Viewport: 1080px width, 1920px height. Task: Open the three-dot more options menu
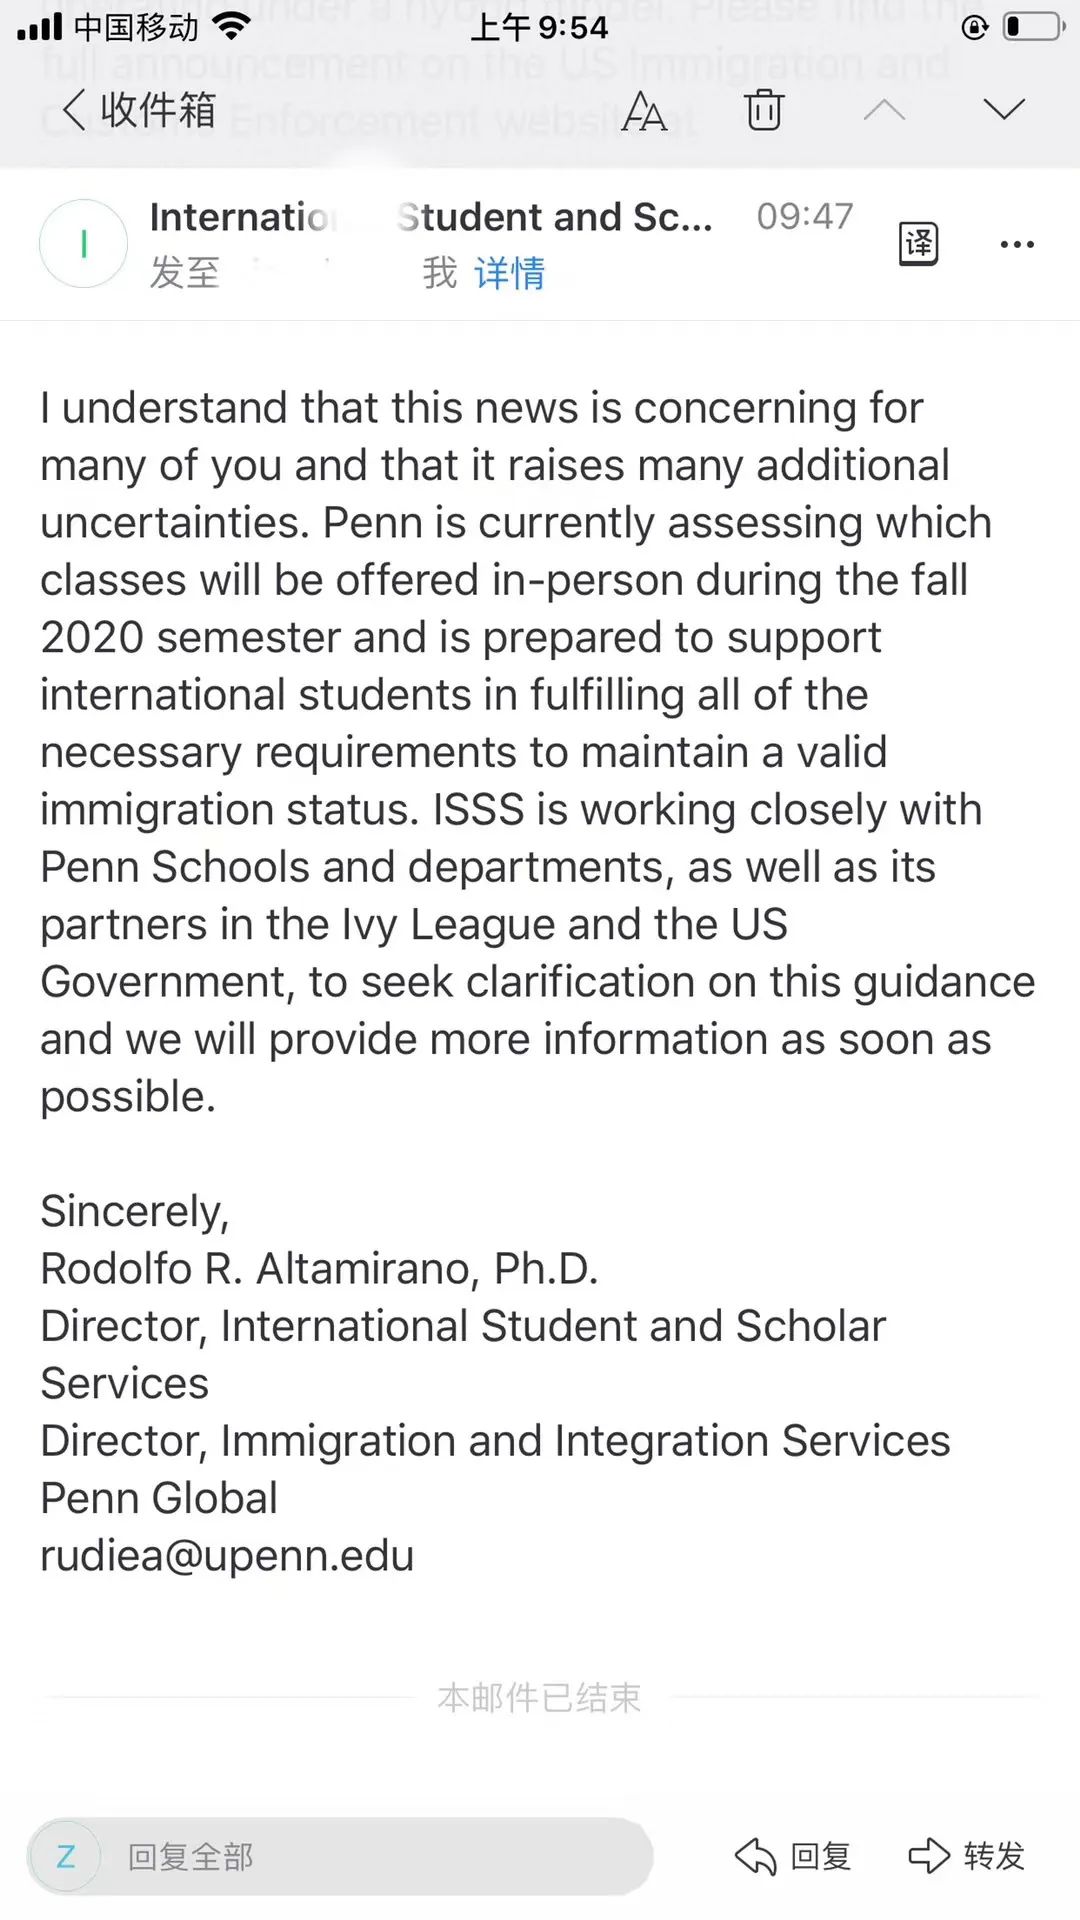click(1017, 244)
